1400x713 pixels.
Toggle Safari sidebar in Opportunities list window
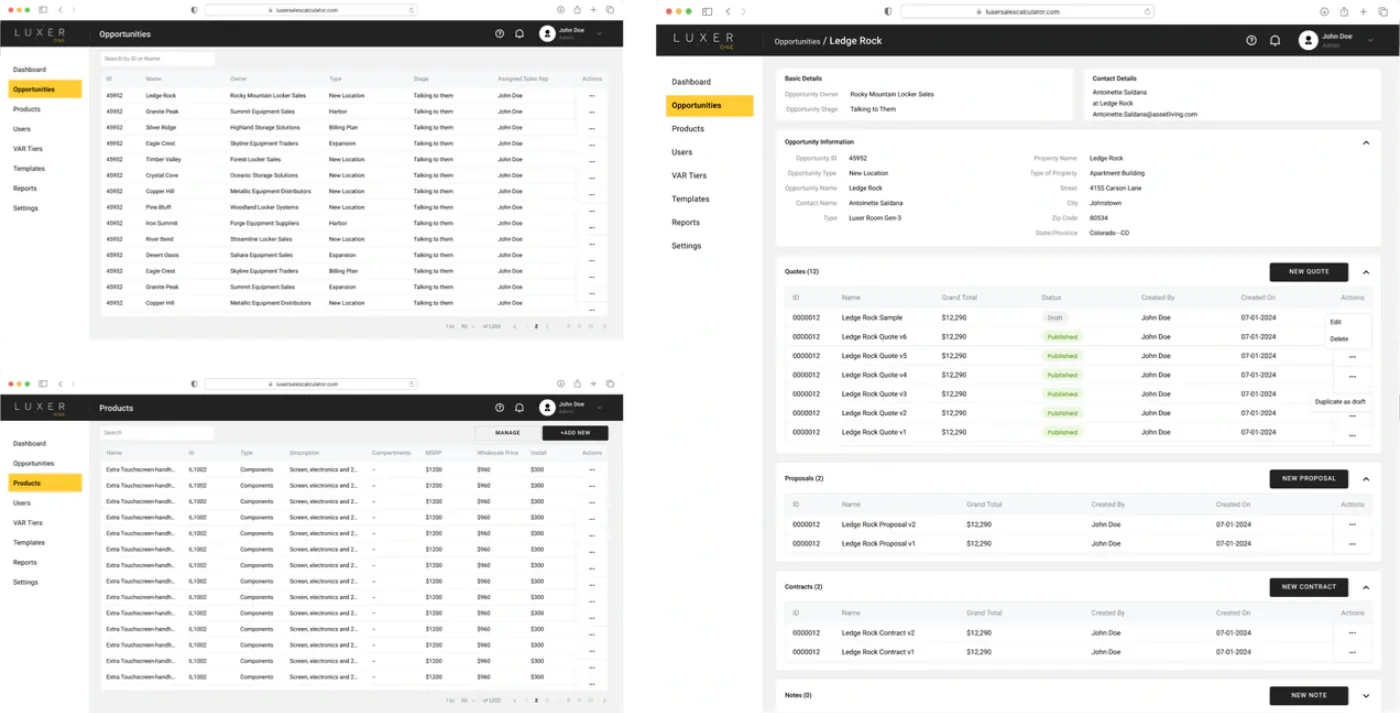[43, 10]
